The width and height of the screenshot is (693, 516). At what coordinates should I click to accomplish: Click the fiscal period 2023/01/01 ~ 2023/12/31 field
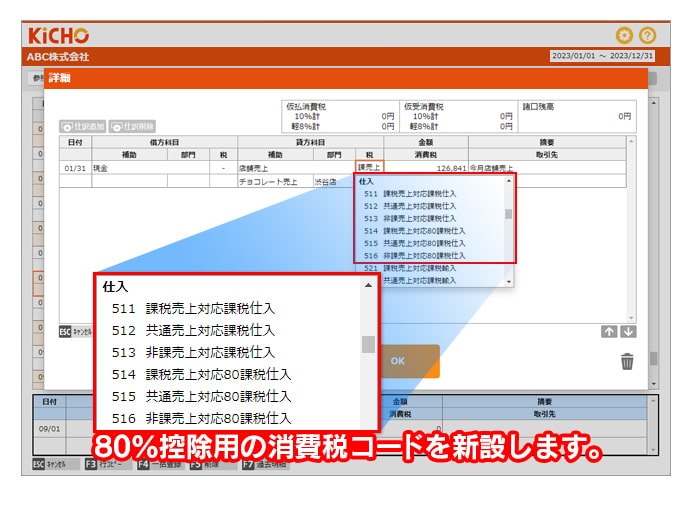click(x=602, y=56)
